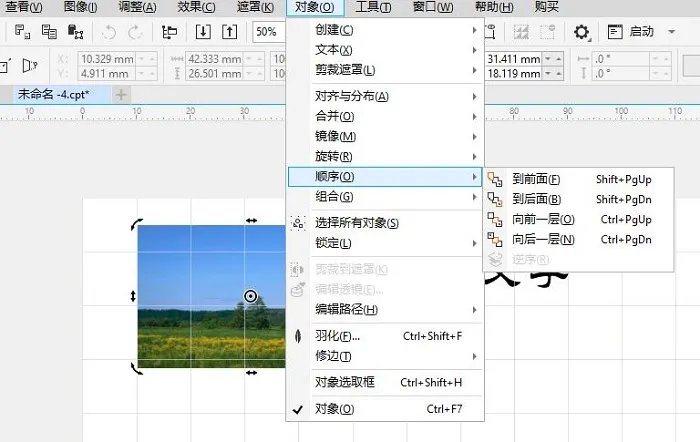This screenshot has height=442, width=700.
Task: Open the zoom level 50% combo box
Action: click(269, 32)
